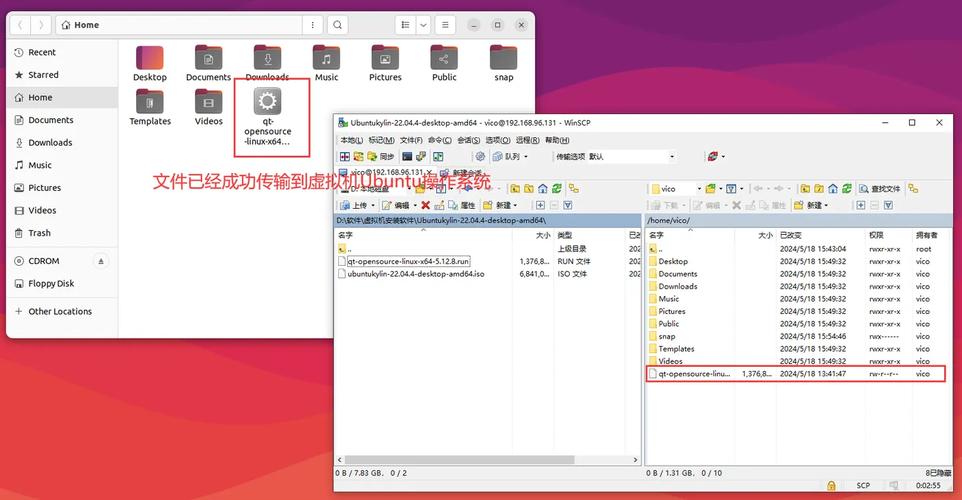The width and height of the screenshot is (962, 500).
Task: Click the funnel select-filter icon in remote panel
Action: 888,206
